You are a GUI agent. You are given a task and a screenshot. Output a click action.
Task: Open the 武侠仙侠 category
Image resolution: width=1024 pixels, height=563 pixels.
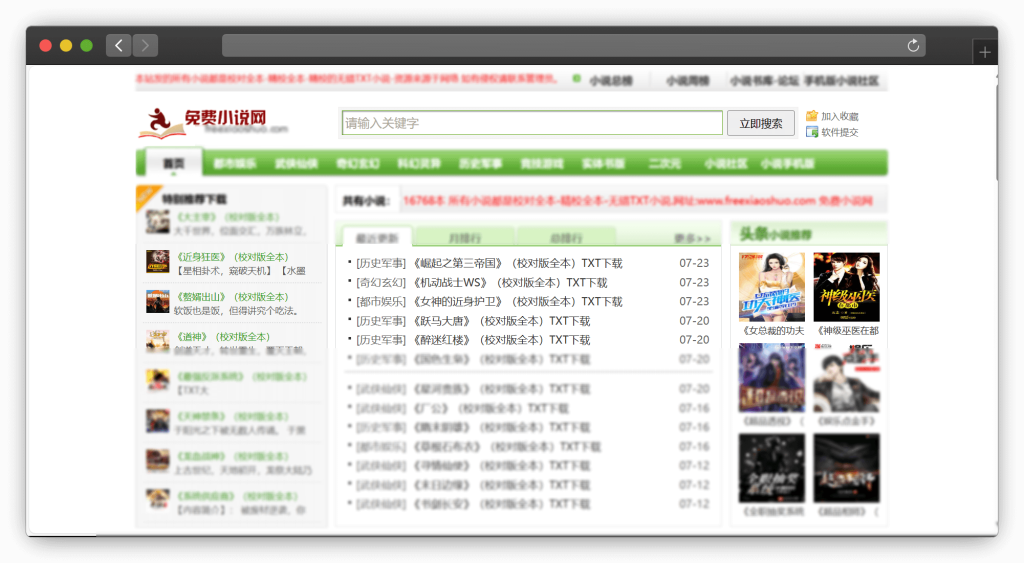tap(296, 163)
